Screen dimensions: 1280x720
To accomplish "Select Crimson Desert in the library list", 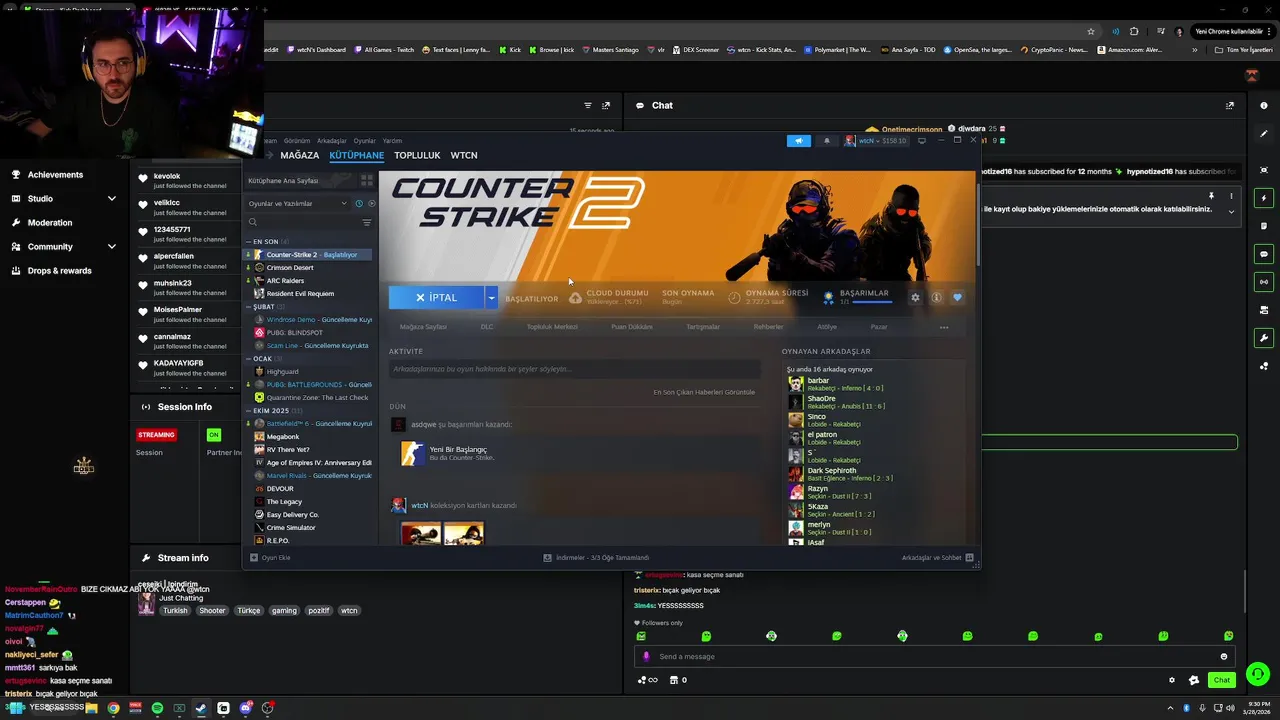I will 290,268.
